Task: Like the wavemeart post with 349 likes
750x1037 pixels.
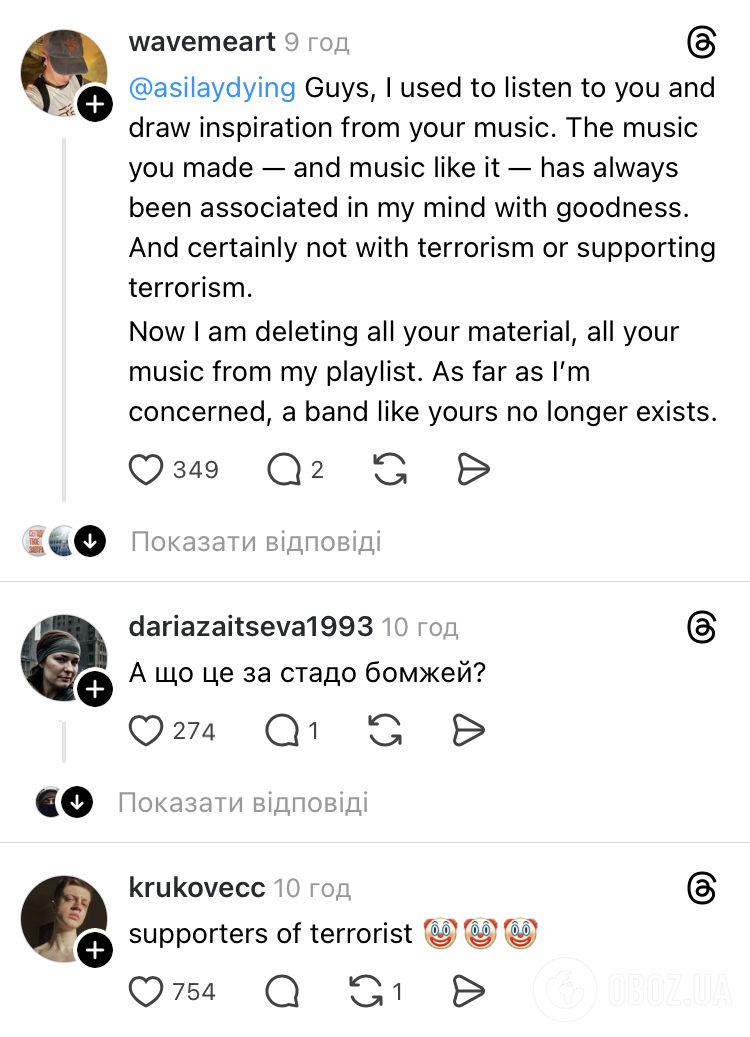Action: point(147,469)
